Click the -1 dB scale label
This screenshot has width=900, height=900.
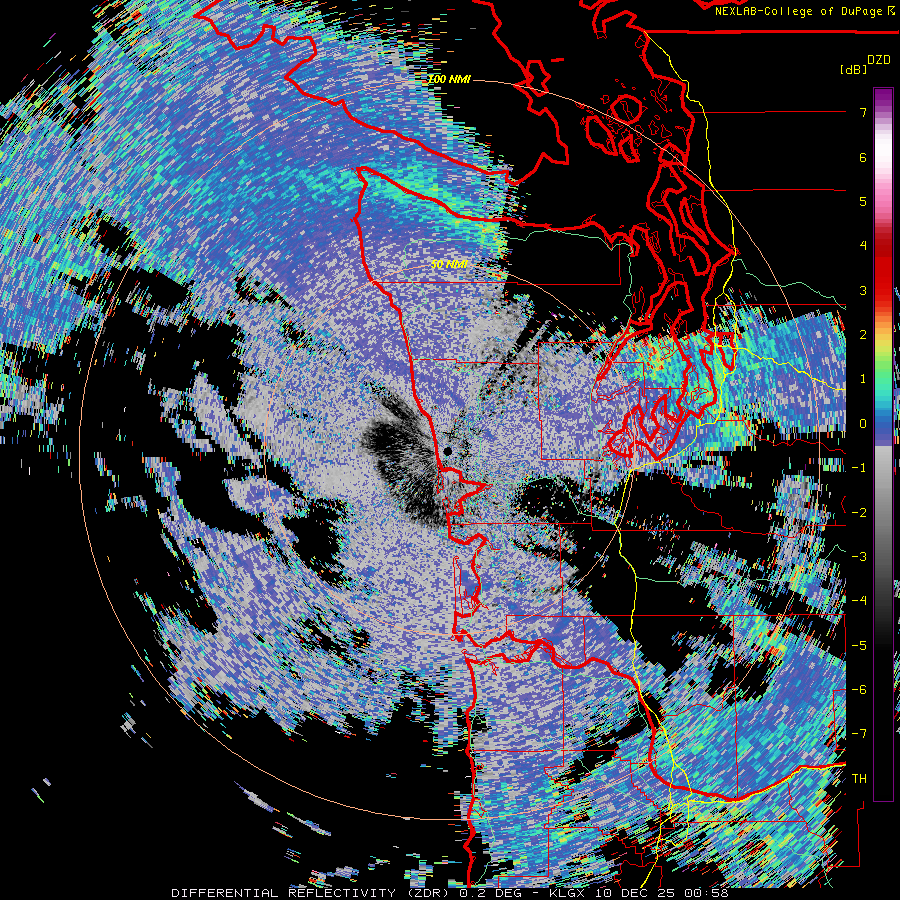[859, 468]
